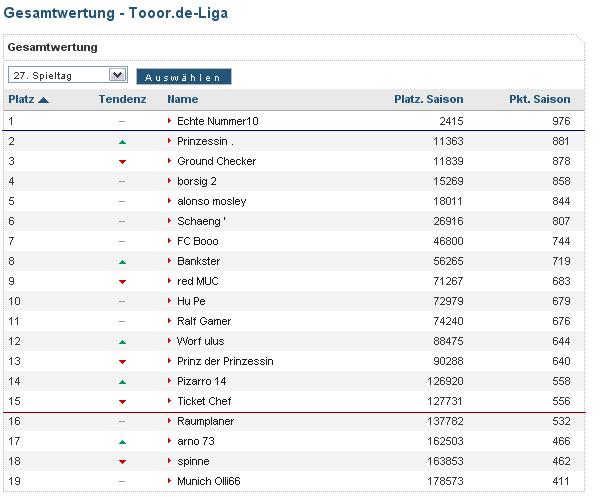605x497 pixels.
Task: Click the green trend arrow for arno 73
Action: point(122,442)
